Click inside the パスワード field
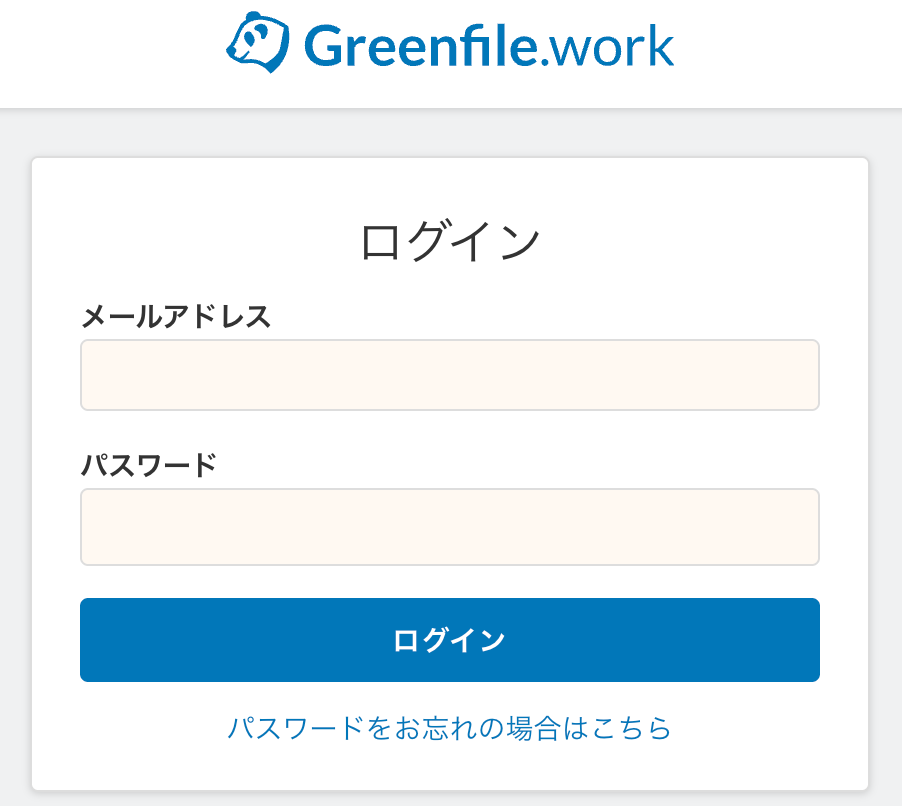This screenshot has height=806, width=902. [x=450, y=527]
